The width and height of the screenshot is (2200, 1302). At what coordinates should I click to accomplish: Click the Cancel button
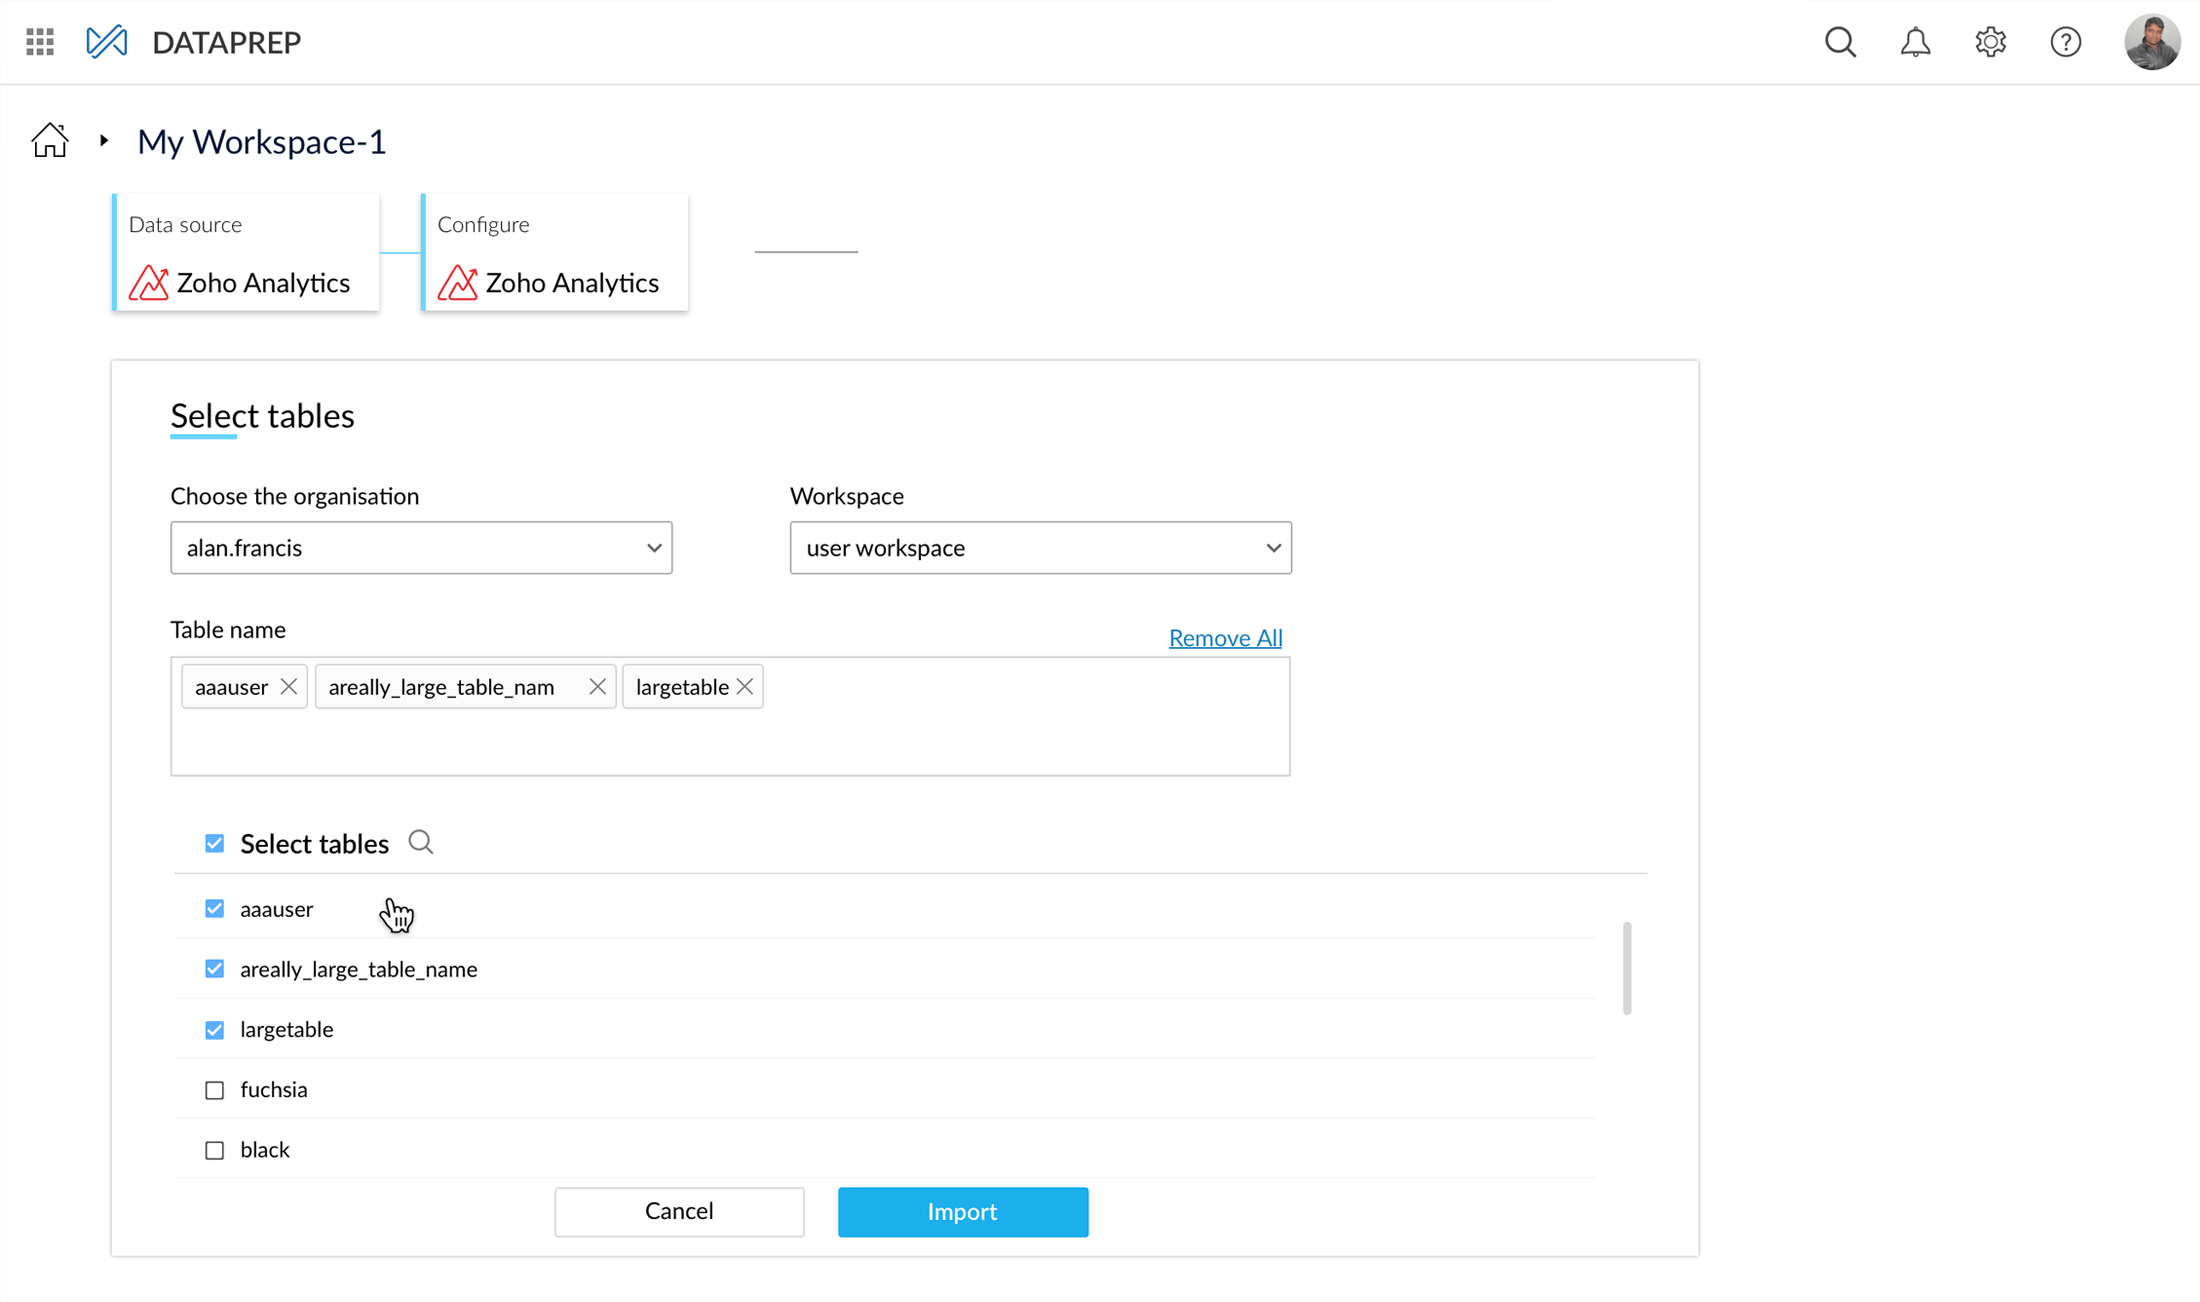coord(680,1211)
